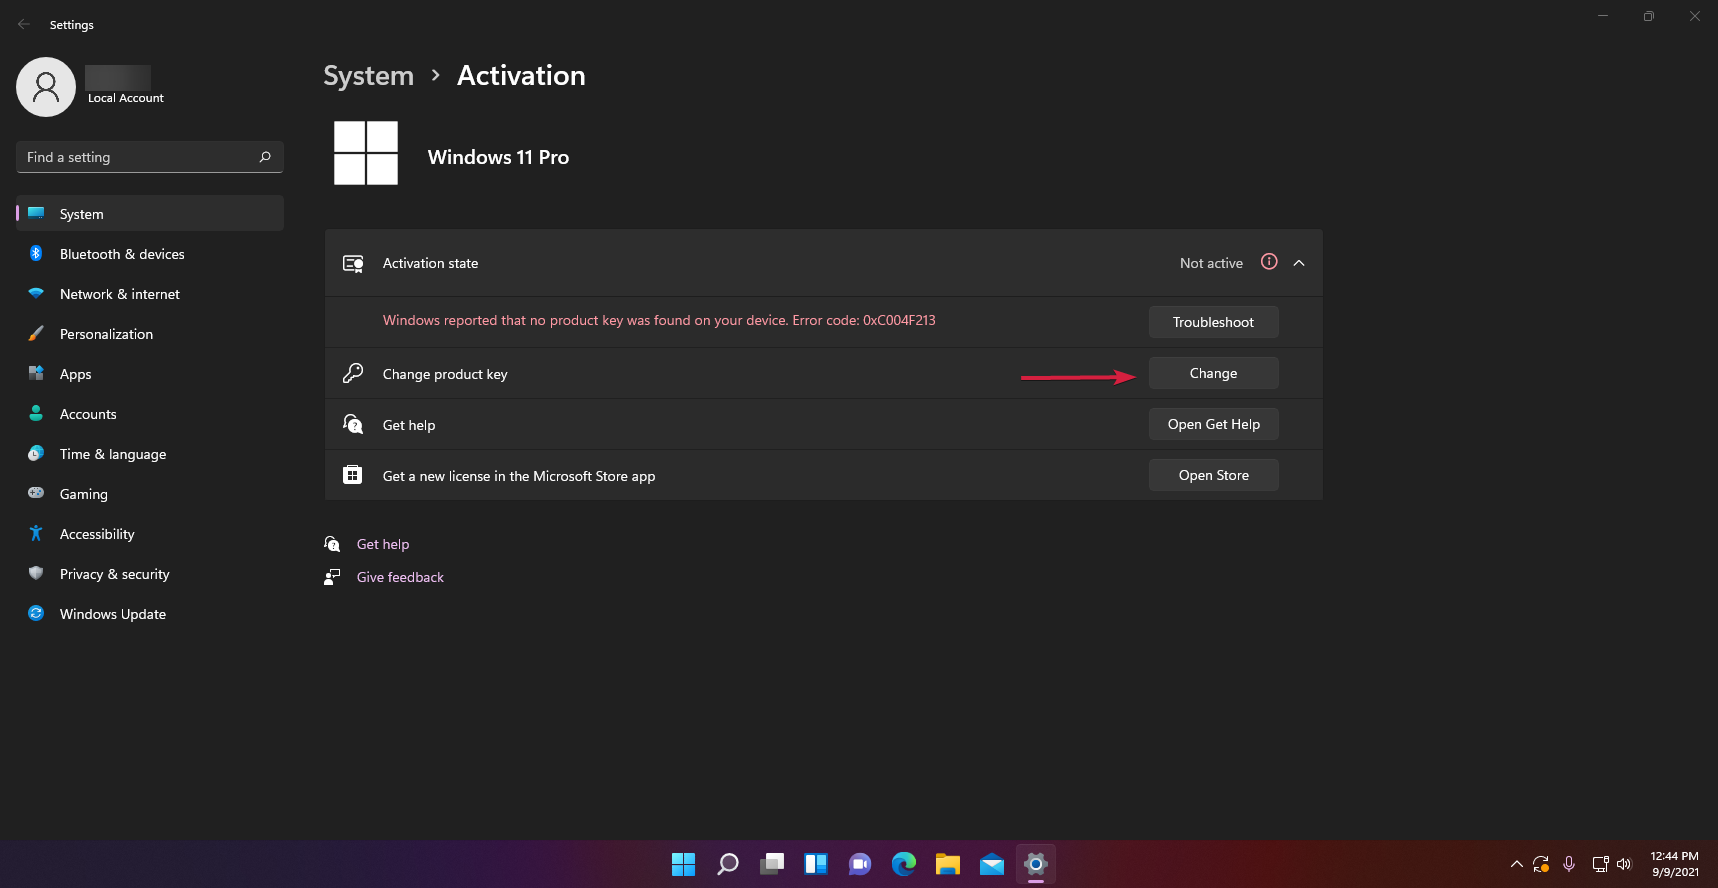1718x888 pixels.
Task: Go to Gaming settings
Action: tap(150, 494)
